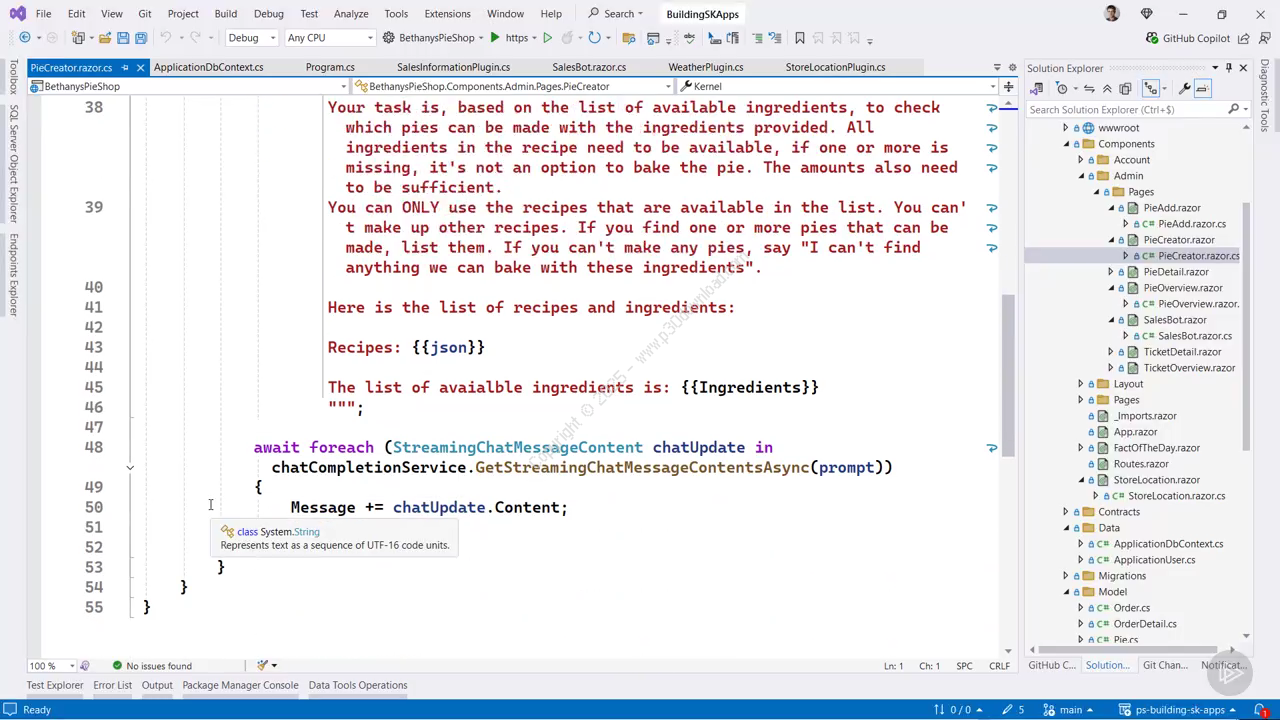Click the pencil changes count icon in status bar

coord(1013,710)
